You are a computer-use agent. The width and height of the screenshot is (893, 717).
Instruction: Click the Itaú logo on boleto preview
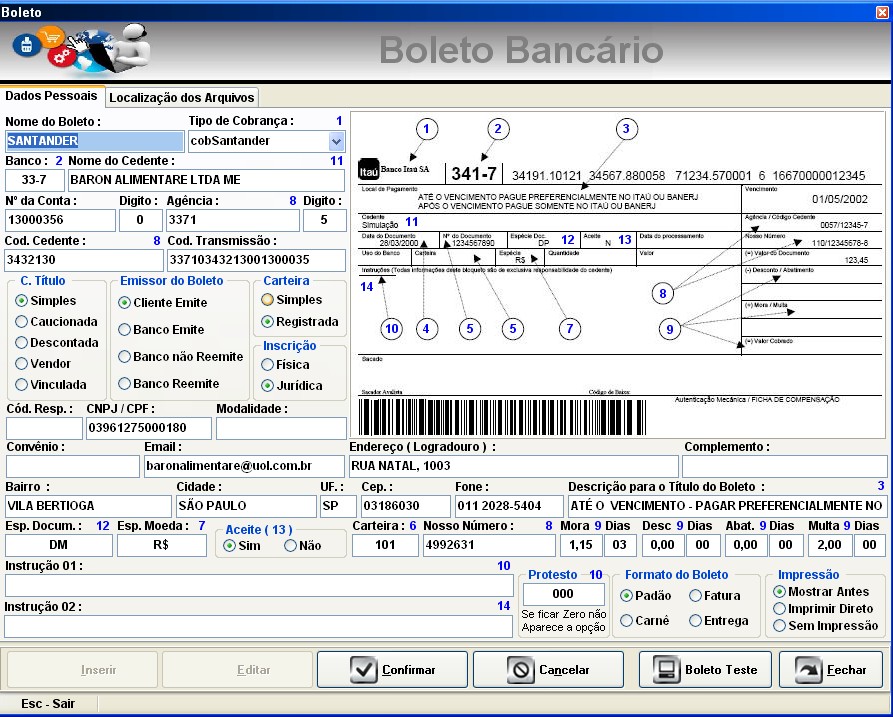[368, 169]
